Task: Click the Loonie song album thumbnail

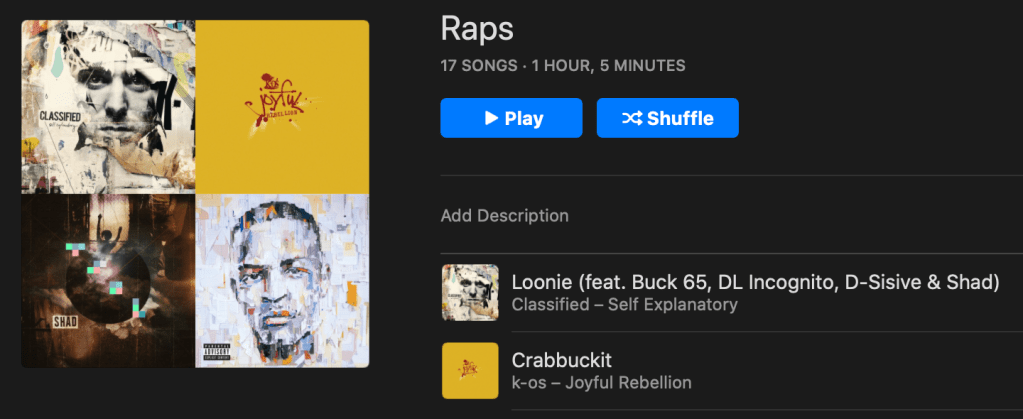Action: click(470, 292)
